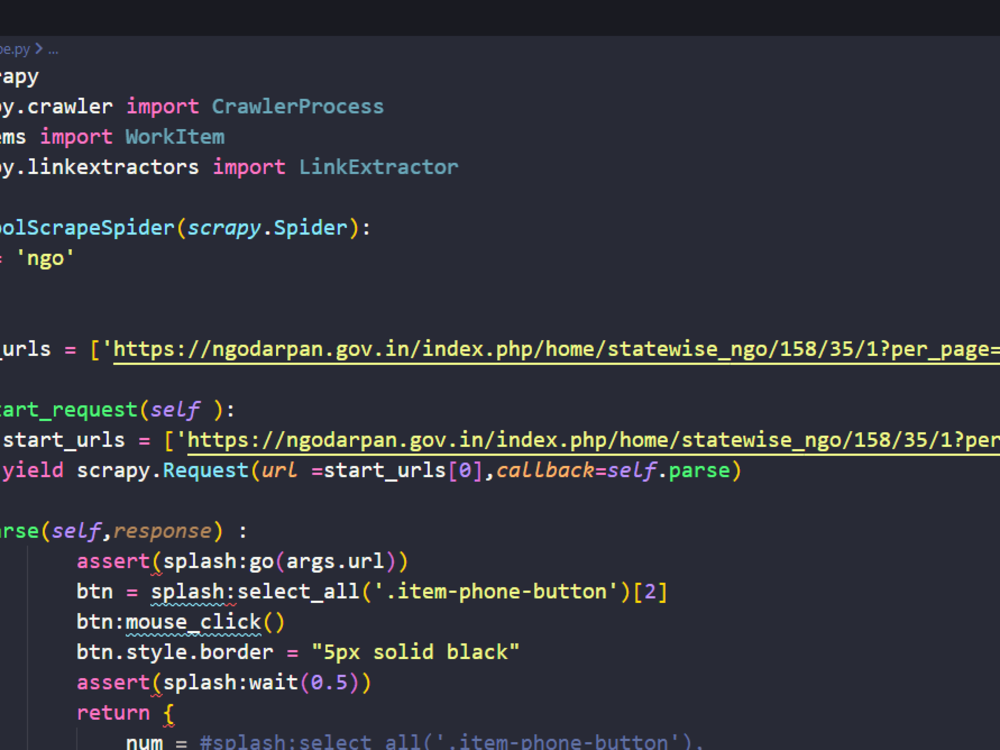Click 'import' on the CrawlerProcess line

(x=163, y=107)
